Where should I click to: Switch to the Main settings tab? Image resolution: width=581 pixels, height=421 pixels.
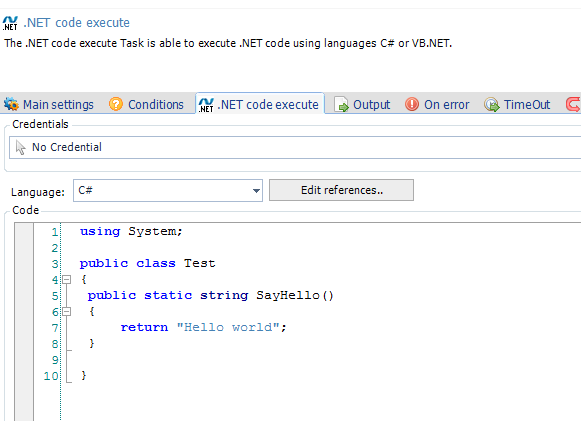click(49, 104)
